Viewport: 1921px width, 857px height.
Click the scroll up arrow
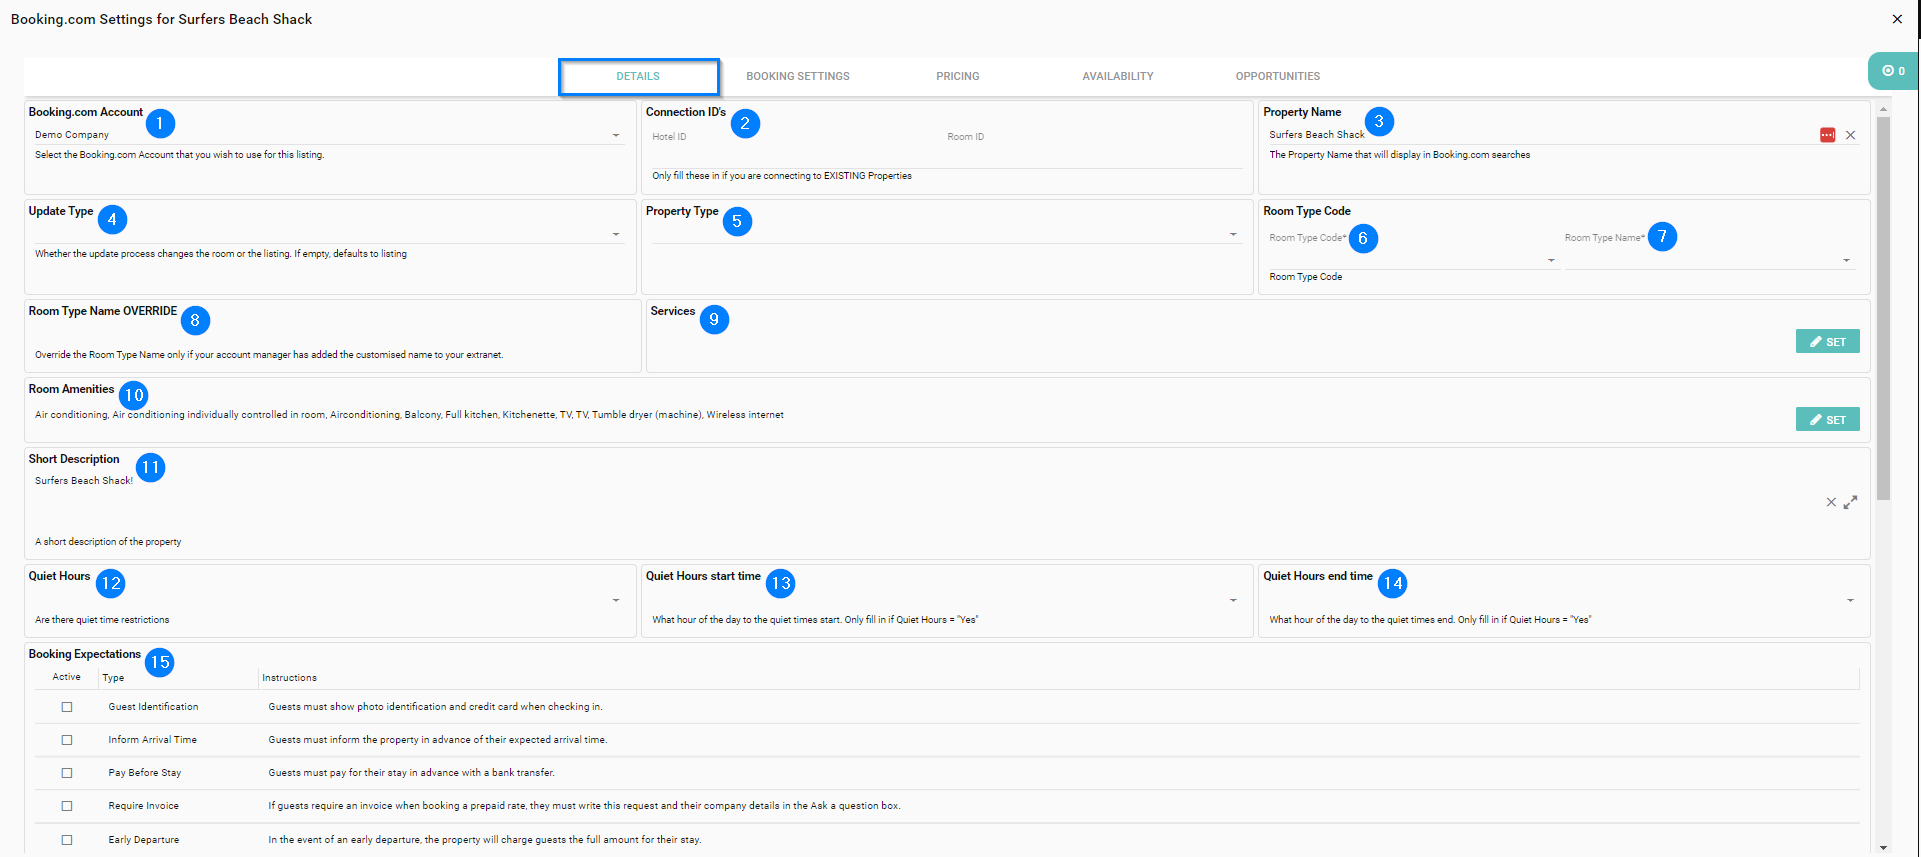pyautogui.click(x=1883, y=109)
